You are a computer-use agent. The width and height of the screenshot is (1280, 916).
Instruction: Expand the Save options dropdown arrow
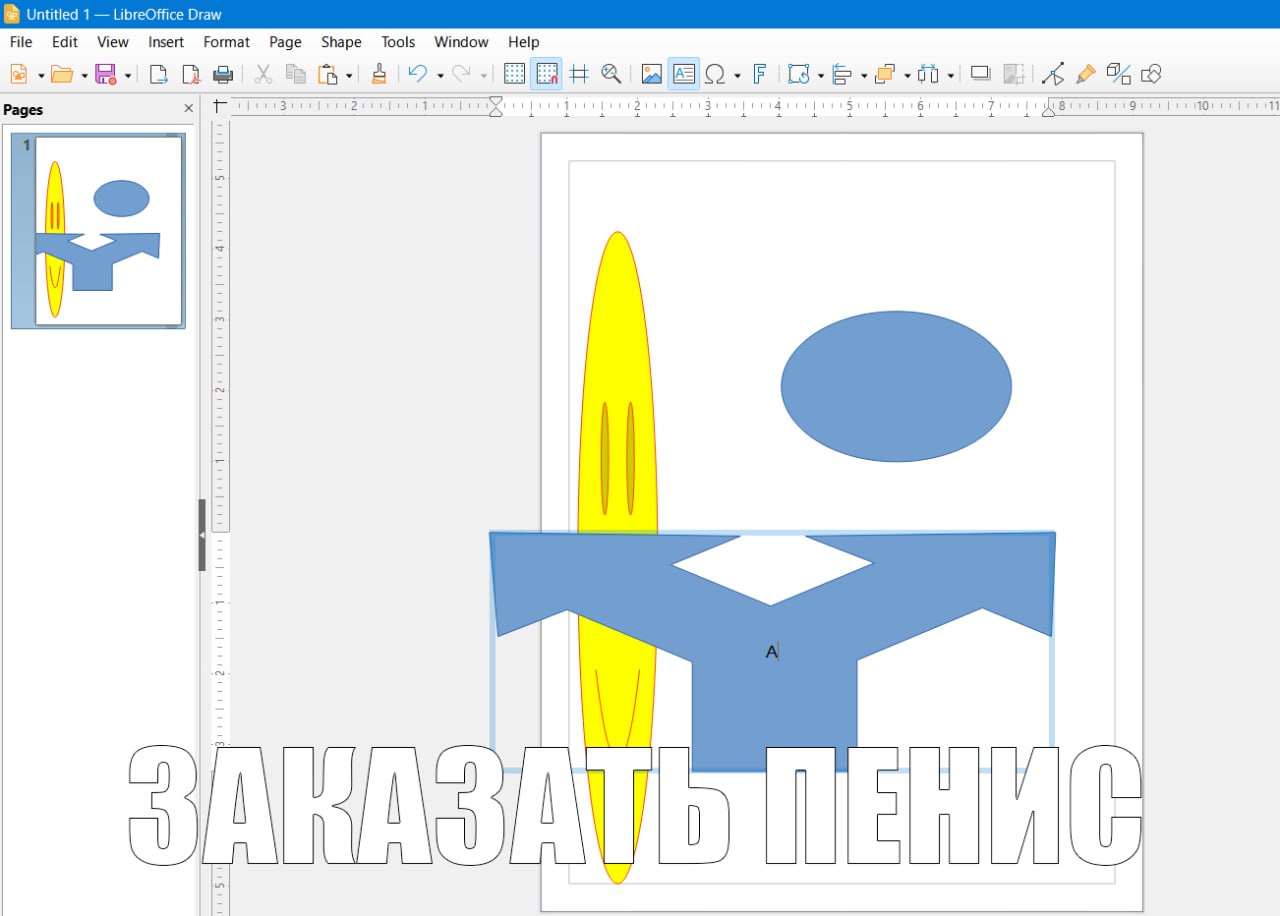point(128,75)
